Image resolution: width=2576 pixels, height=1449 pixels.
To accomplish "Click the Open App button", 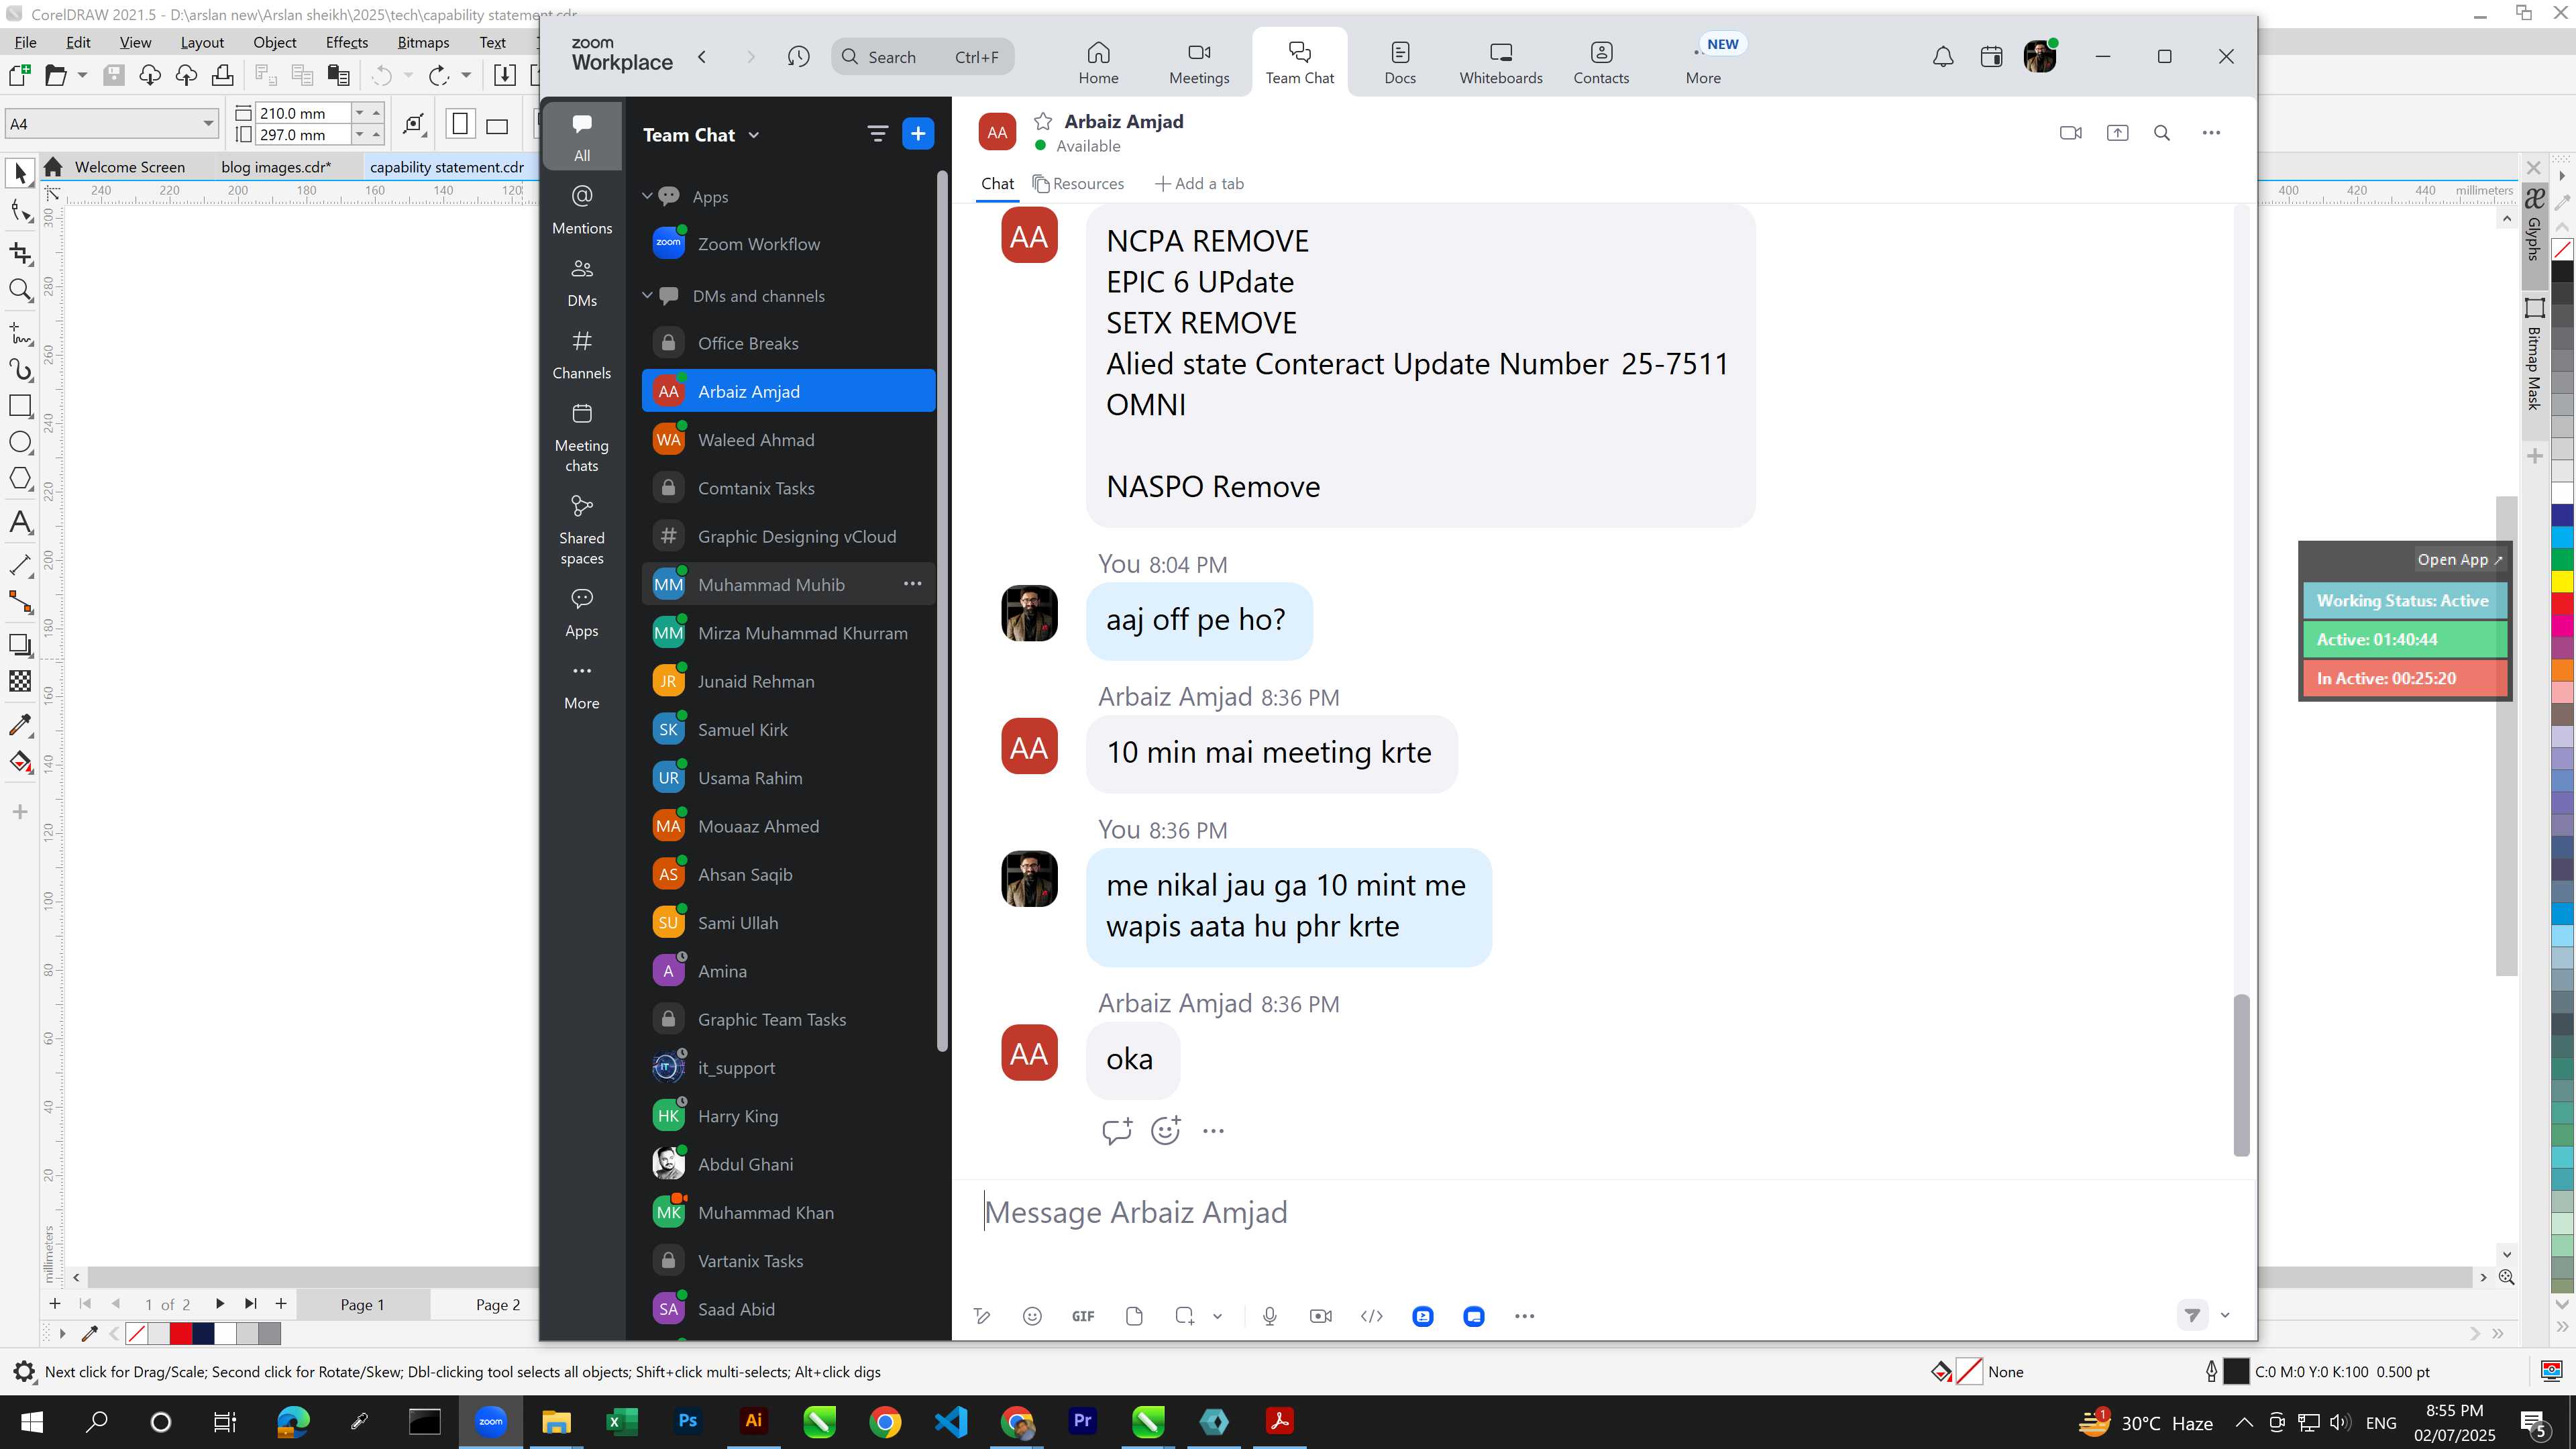I will click(x=2459, y=559).
